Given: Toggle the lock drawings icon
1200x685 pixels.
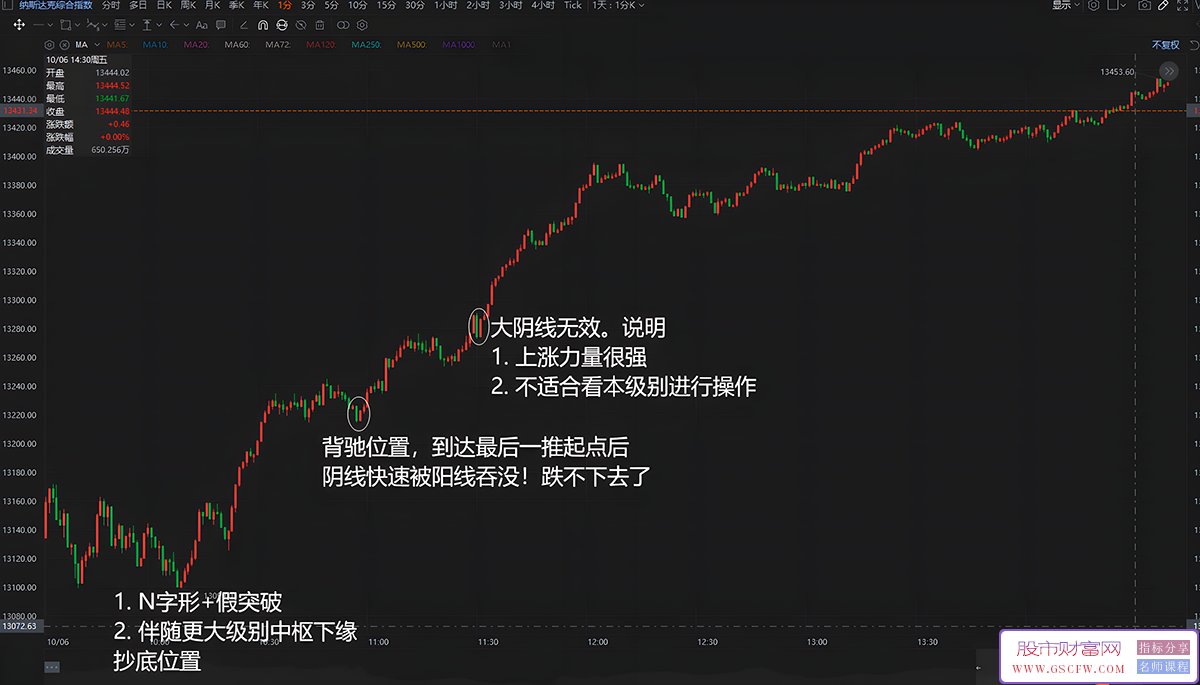Looking at the screenshot, I should (282, 24).
